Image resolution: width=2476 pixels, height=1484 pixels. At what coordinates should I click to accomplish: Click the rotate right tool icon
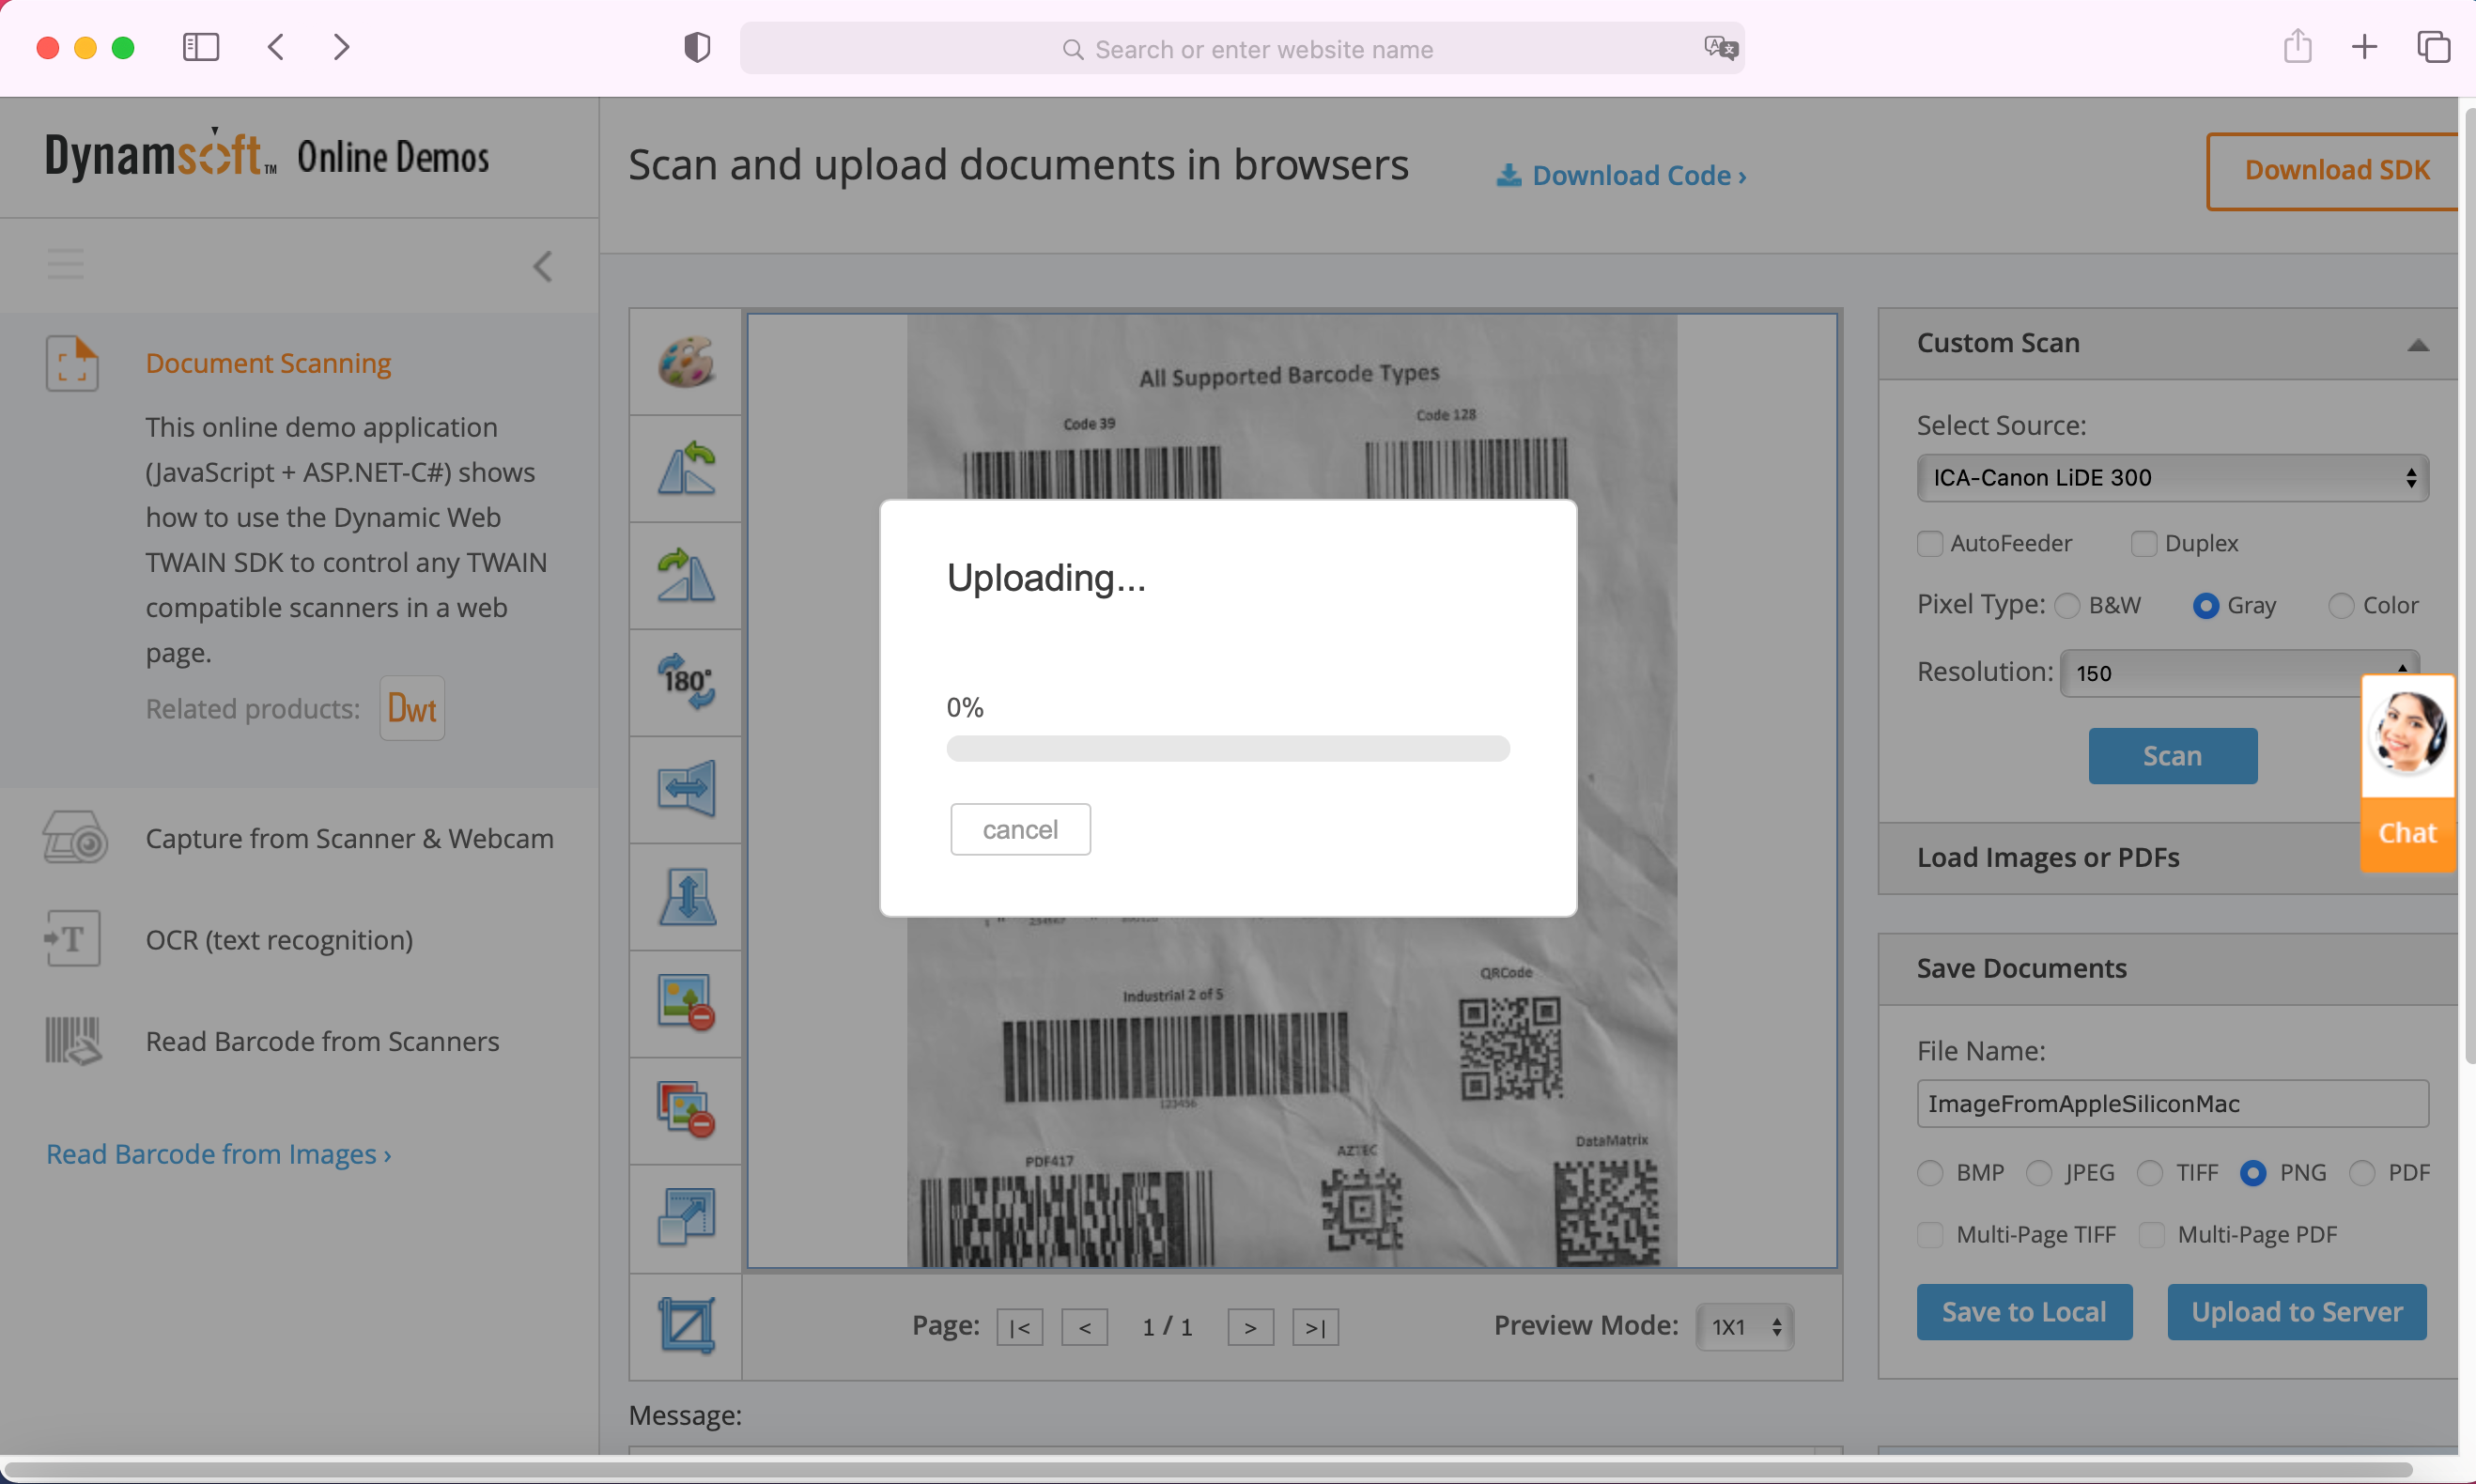[686, 576]
